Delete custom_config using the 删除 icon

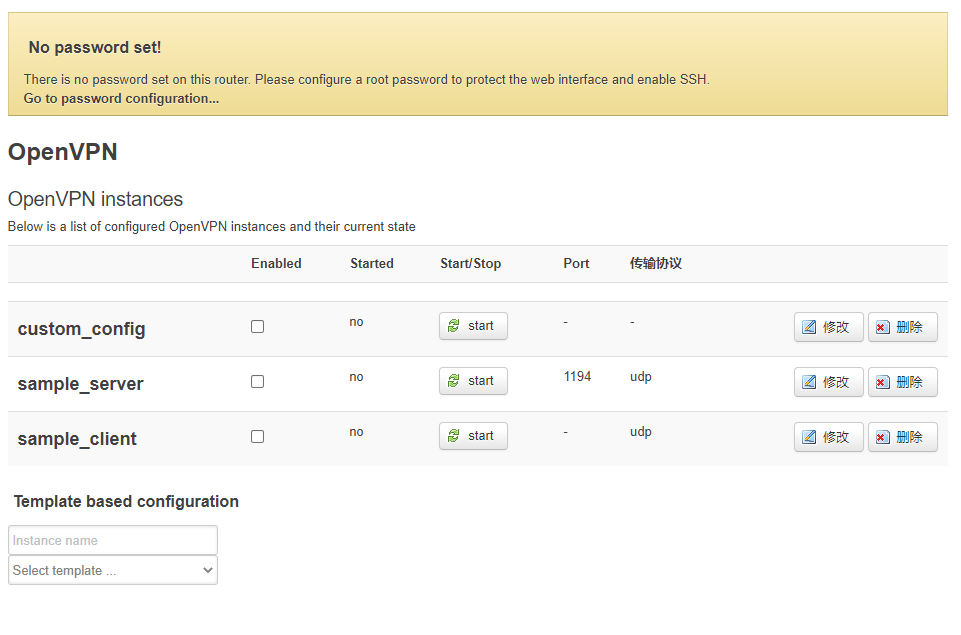click(901, 326)
